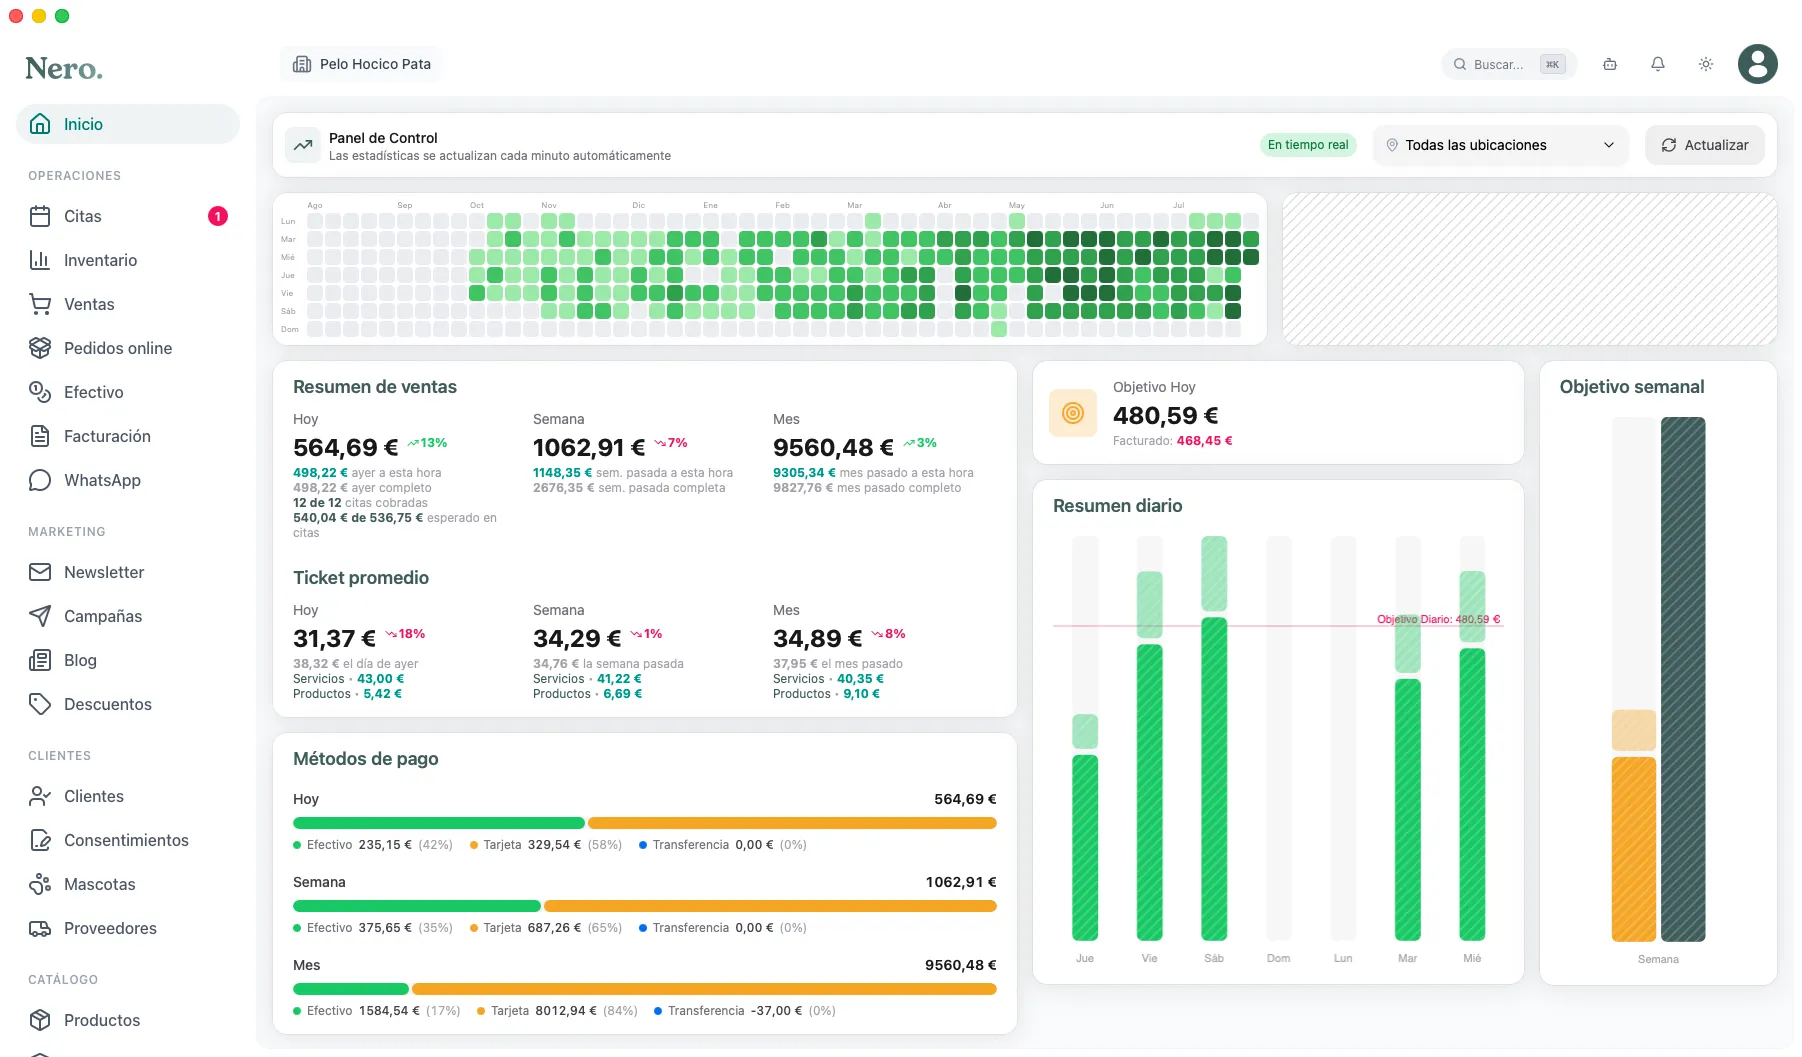Click the orange Semana progress bar
Image resolution: width=1802 pixels, height=1057 pixels.
(1634, 848)
